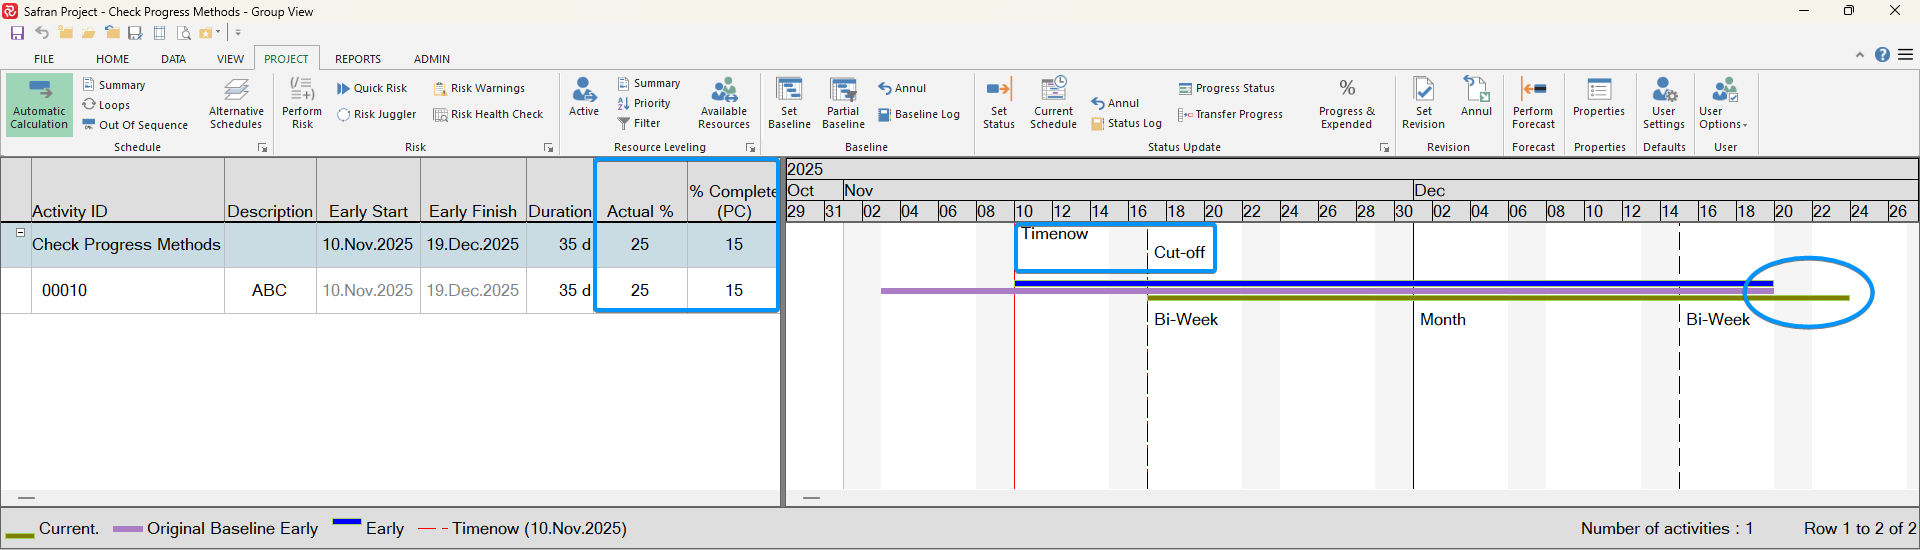The height and width of the screenshot is (550, 1920).
Task: Run Quick Risk analysis
Action: [371, 88]
